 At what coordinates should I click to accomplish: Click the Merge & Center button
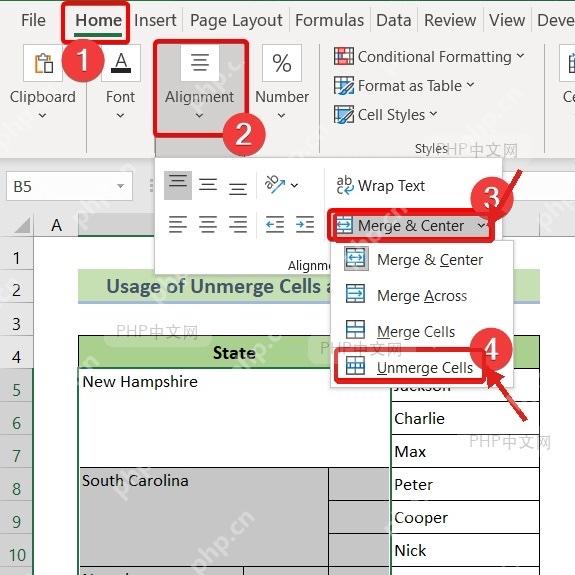click(x=401, y=226)
